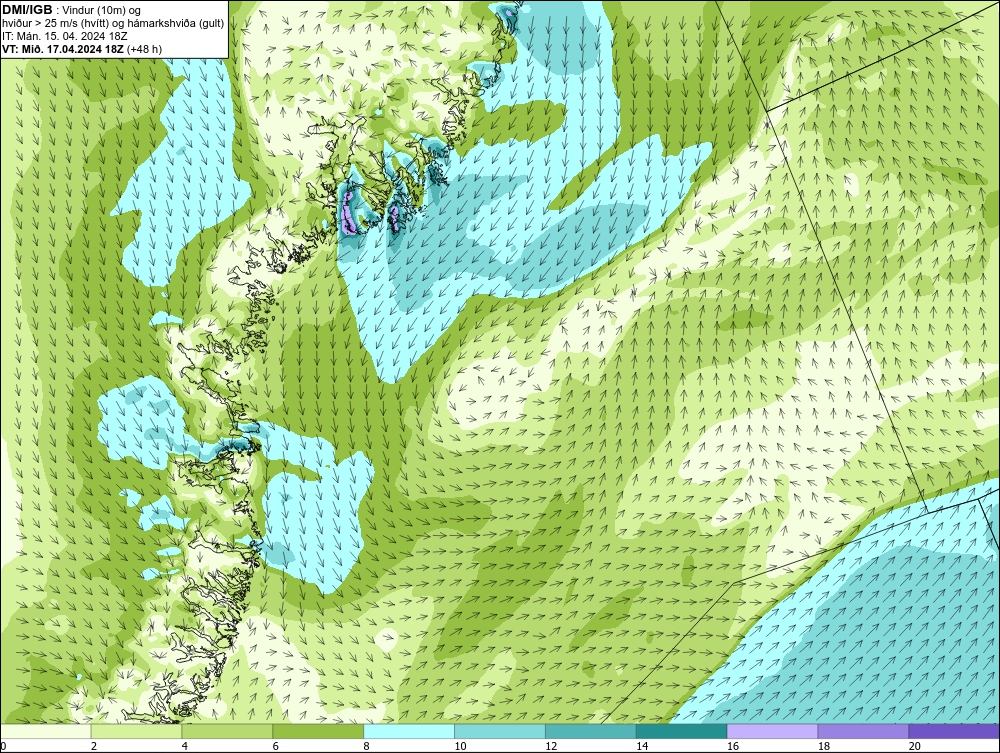
Task: Click the 2-4 m/s legend swatch
Action: tap(136, 731)
